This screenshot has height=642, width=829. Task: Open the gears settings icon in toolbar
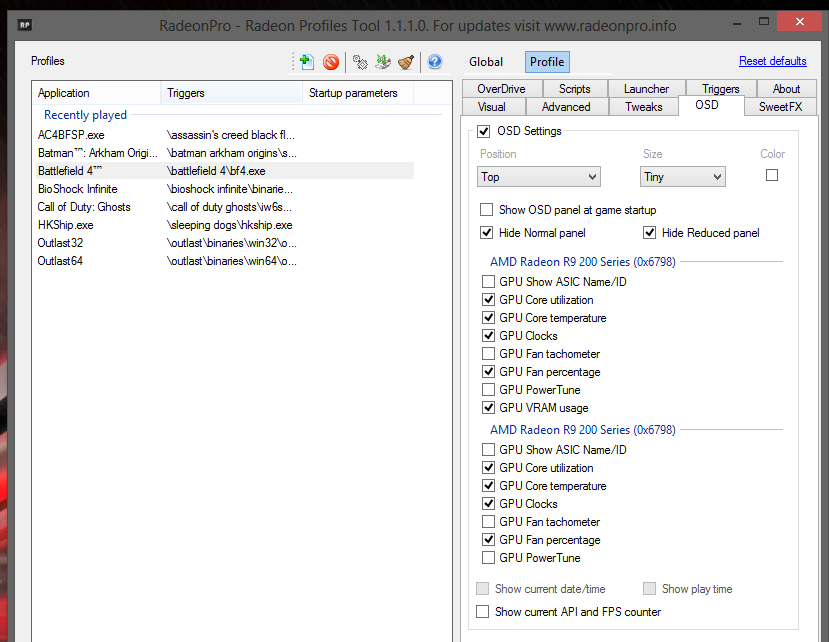click(360, 62)
